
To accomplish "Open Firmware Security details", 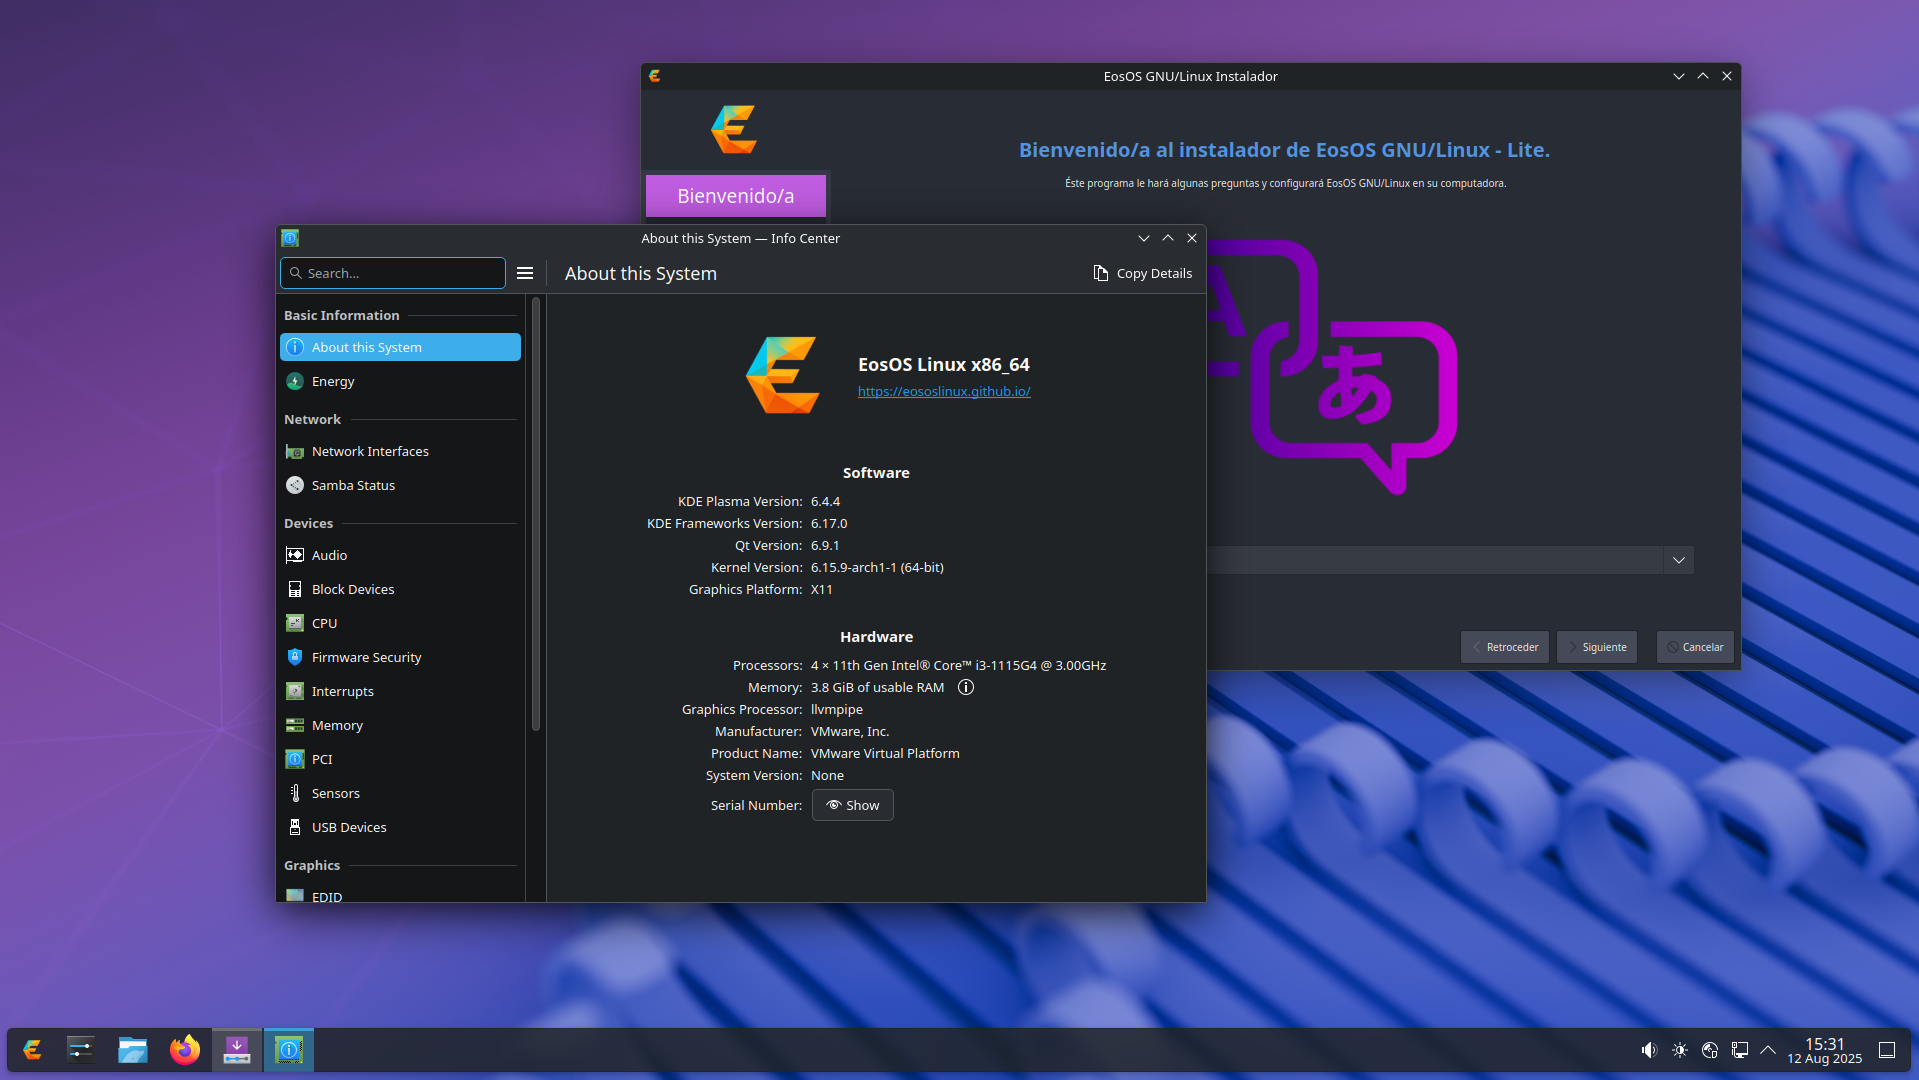I will [366, 657].
